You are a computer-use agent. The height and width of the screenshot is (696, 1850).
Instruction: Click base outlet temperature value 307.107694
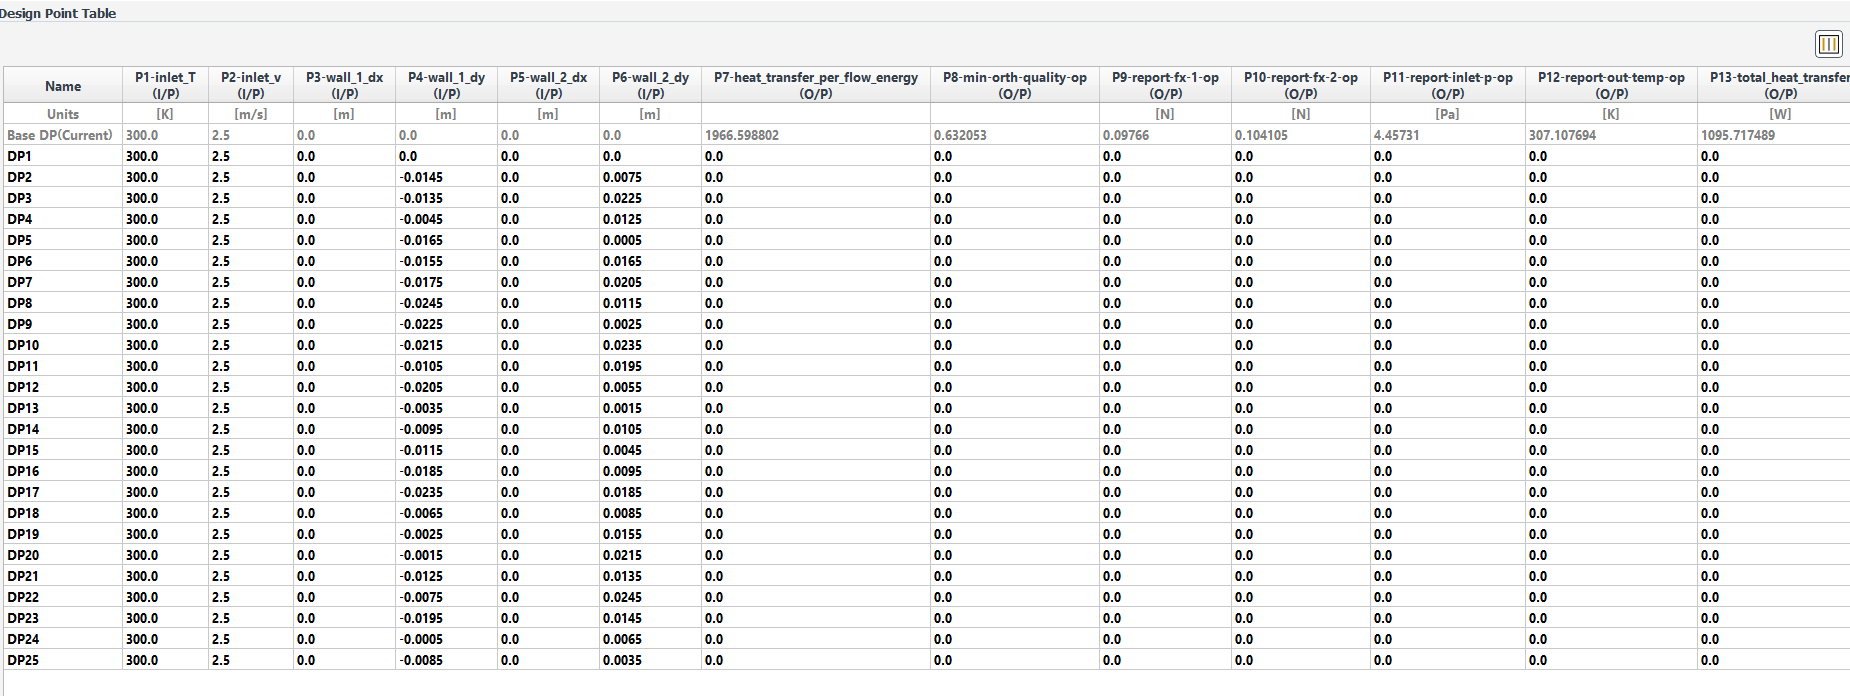pyautogui.click(x=1562, y=135)
